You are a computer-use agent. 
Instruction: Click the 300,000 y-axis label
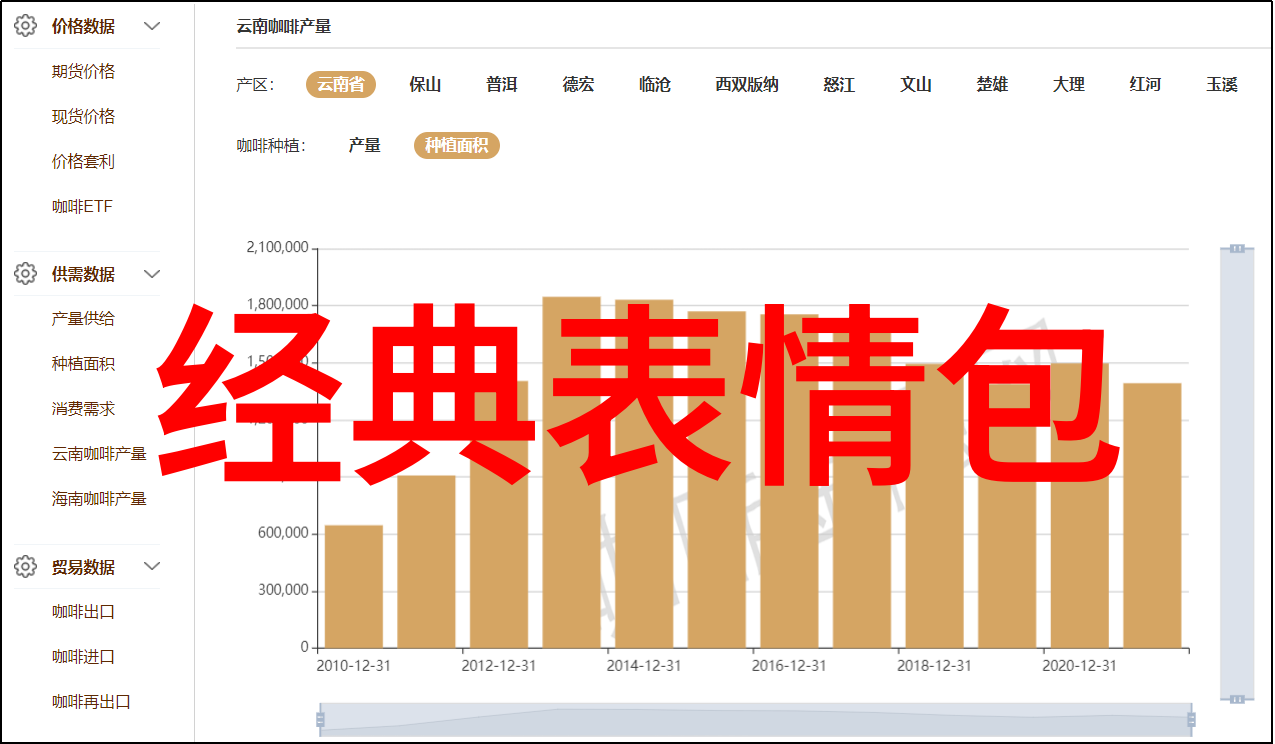283,590
